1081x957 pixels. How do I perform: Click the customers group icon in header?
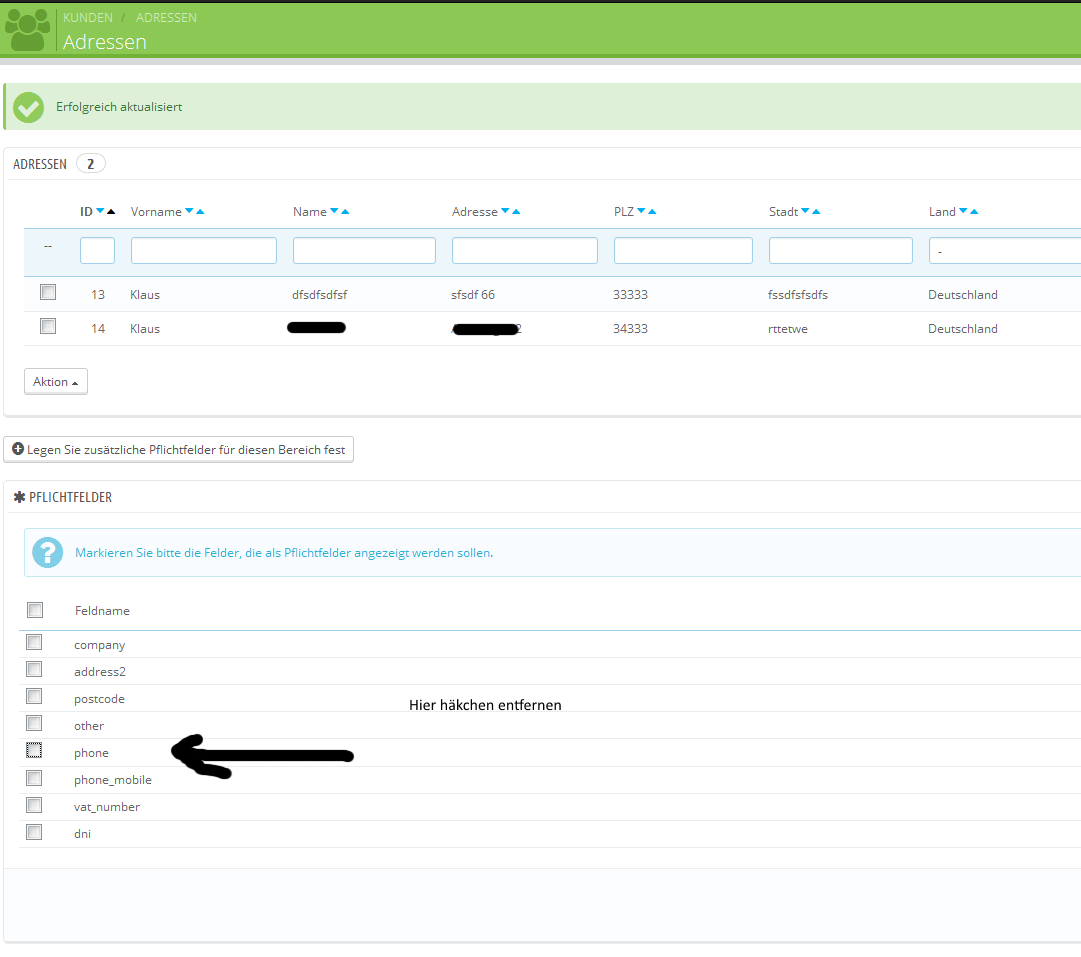28,30
